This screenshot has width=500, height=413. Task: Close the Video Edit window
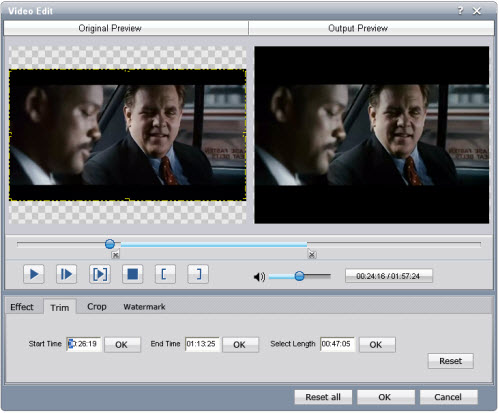(477, 11)
